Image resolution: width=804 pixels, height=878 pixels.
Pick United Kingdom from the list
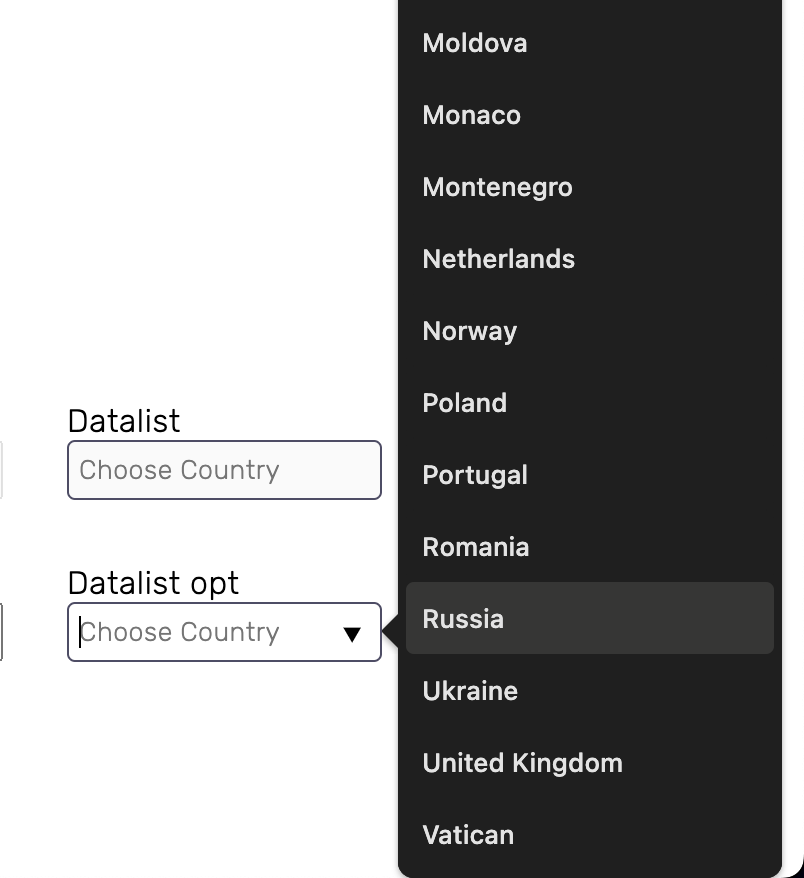590,762
